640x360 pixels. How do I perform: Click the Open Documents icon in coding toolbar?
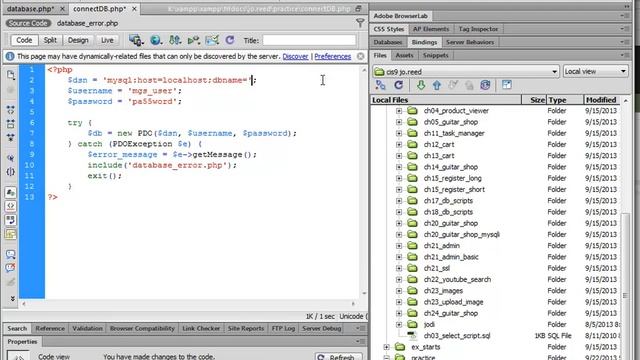tap(11, 75)
